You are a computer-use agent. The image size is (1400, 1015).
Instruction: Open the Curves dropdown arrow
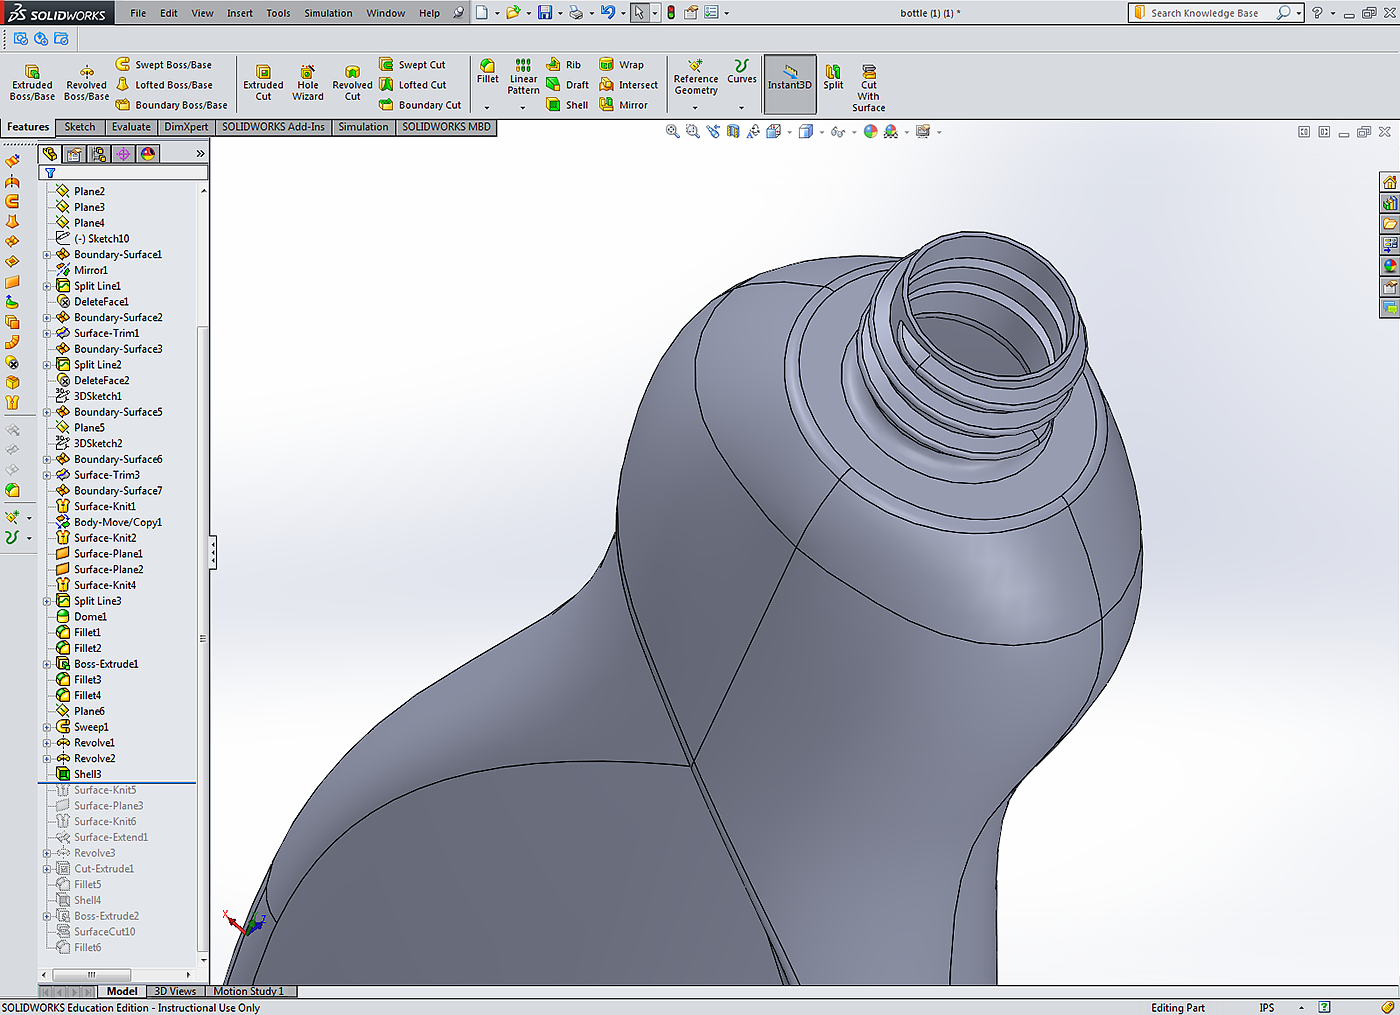click(x=741, y=108)
